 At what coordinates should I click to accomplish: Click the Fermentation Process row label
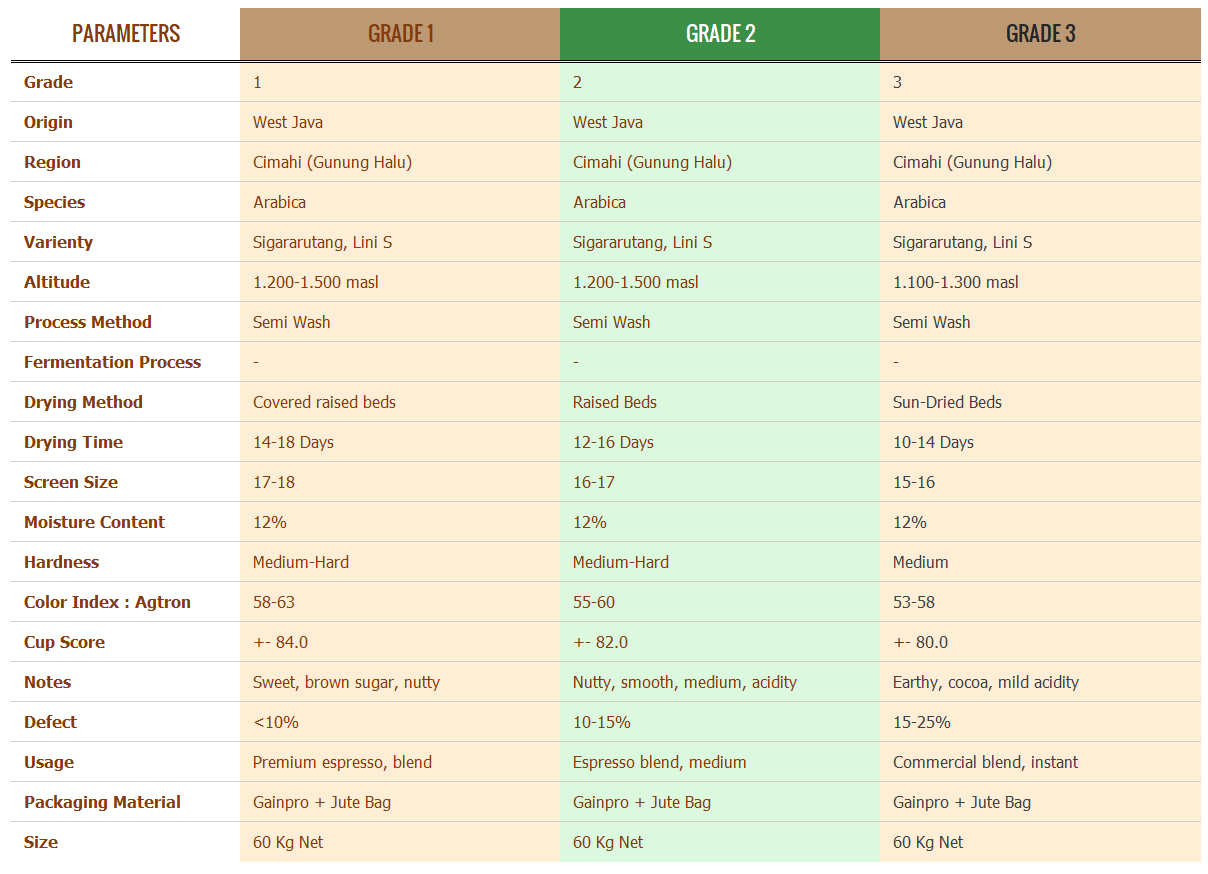click(x=112, y=362)
